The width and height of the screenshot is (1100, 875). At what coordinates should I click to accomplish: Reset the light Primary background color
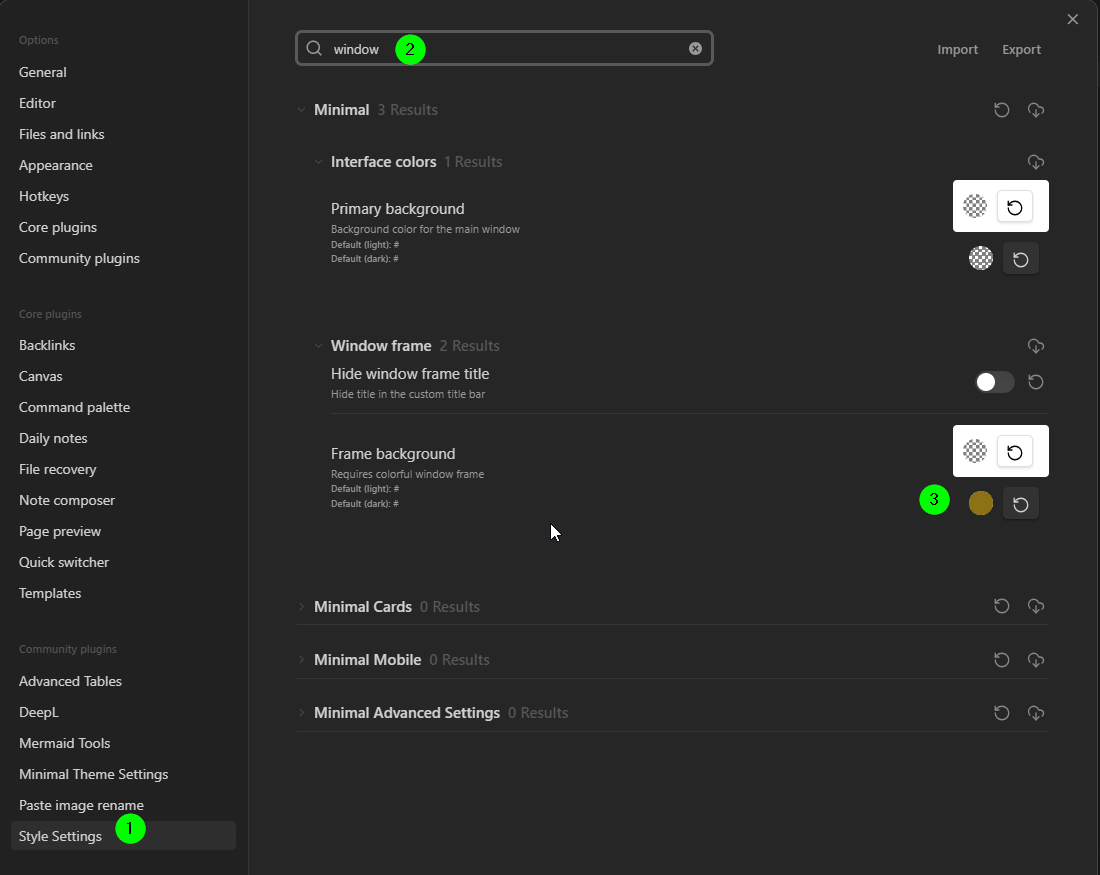coord(1014,207)
